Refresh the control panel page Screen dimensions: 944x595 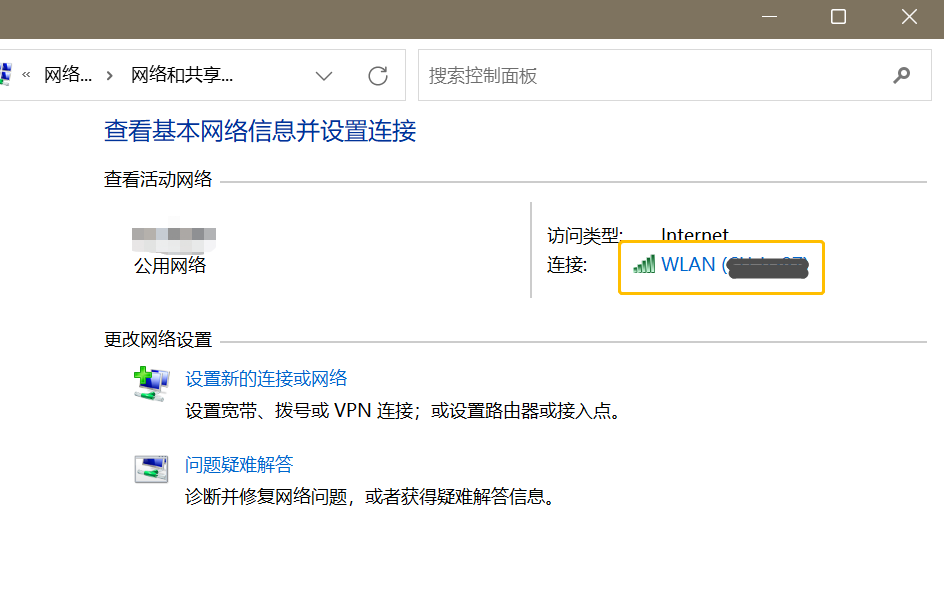pos(377,76)
